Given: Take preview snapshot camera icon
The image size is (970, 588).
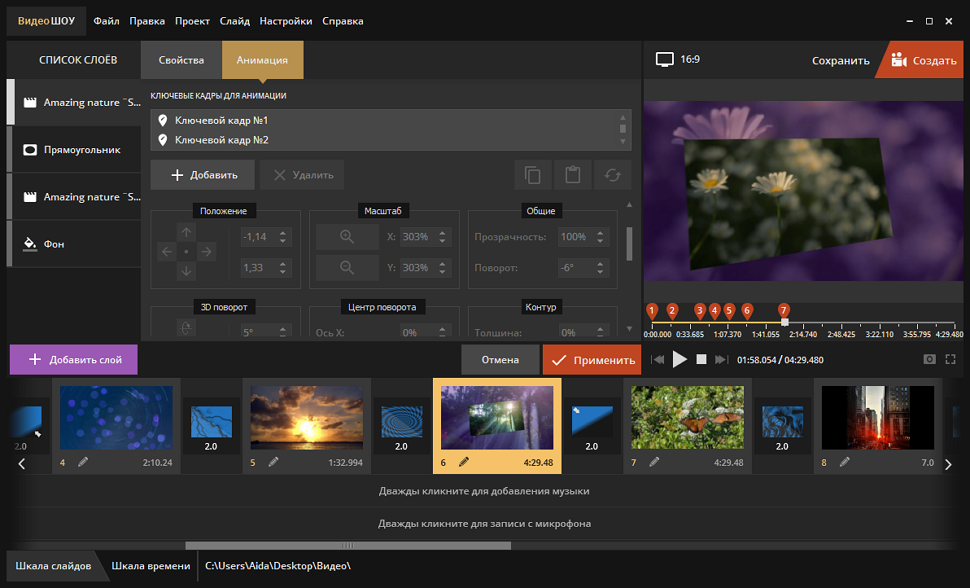Looking at the screenshot, I should click(929, 359).
